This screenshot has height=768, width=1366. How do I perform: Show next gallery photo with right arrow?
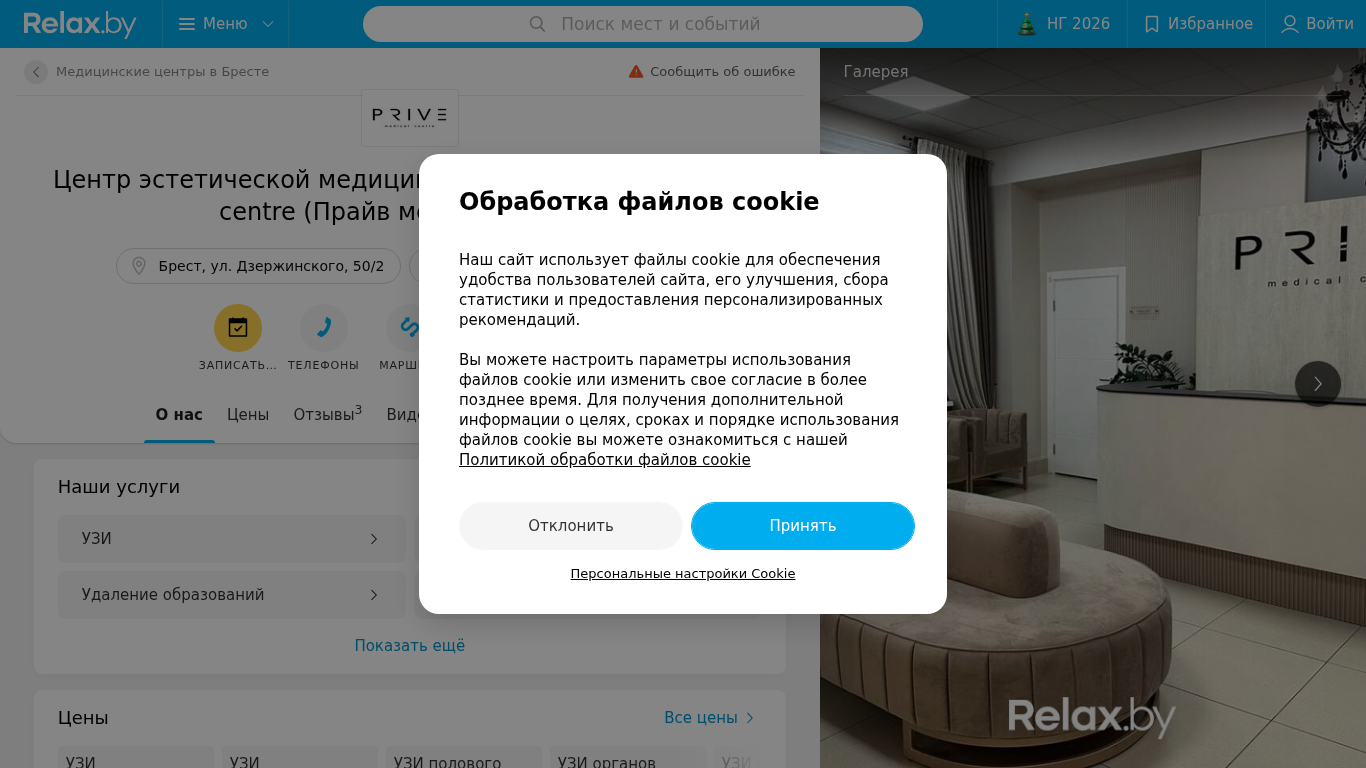point(1318,384)
